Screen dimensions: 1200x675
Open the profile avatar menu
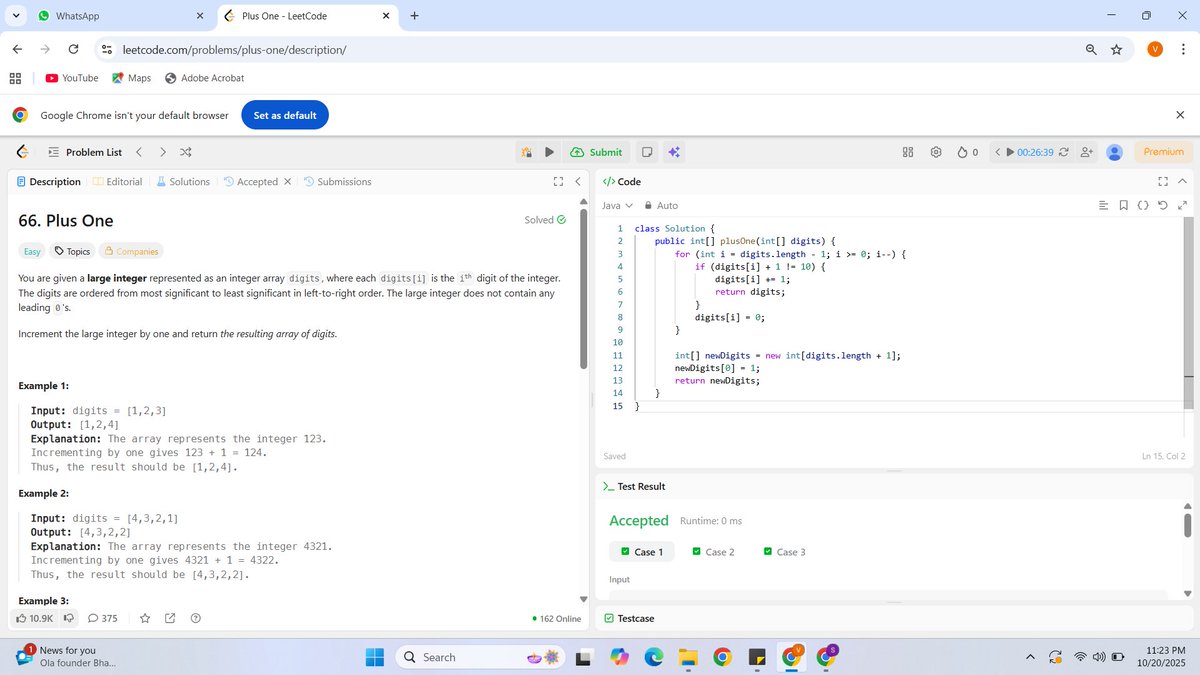point(1115,152)
